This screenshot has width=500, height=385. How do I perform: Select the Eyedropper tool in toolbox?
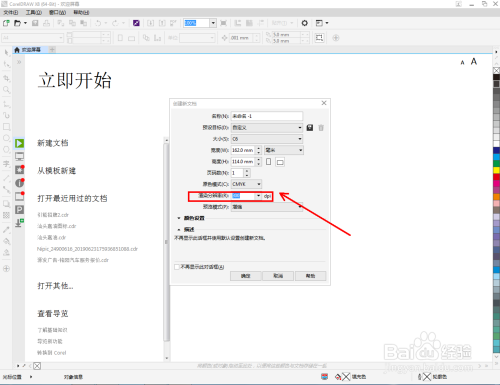point(6,230)
